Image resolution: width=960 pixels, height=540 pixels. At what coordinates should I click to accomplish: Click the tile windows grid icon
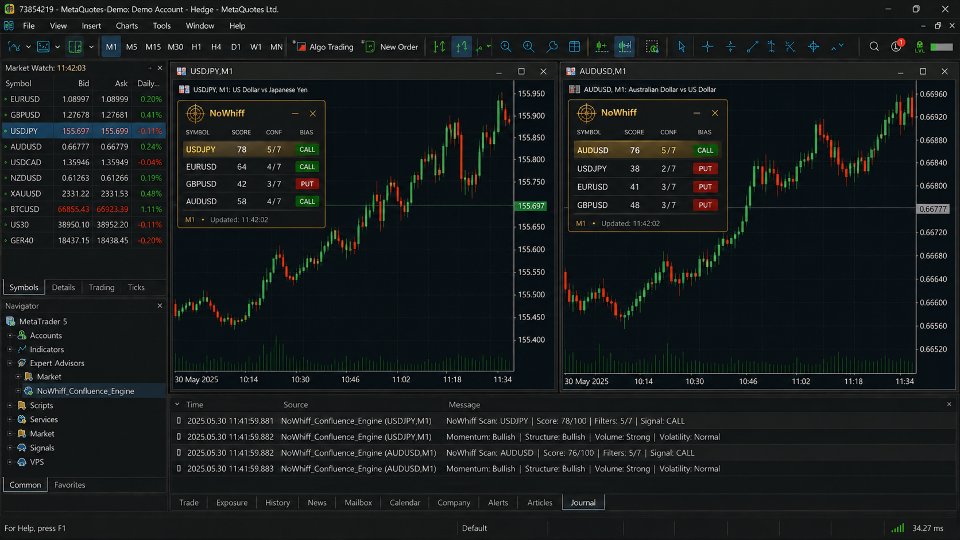click(x=574, y=47)
